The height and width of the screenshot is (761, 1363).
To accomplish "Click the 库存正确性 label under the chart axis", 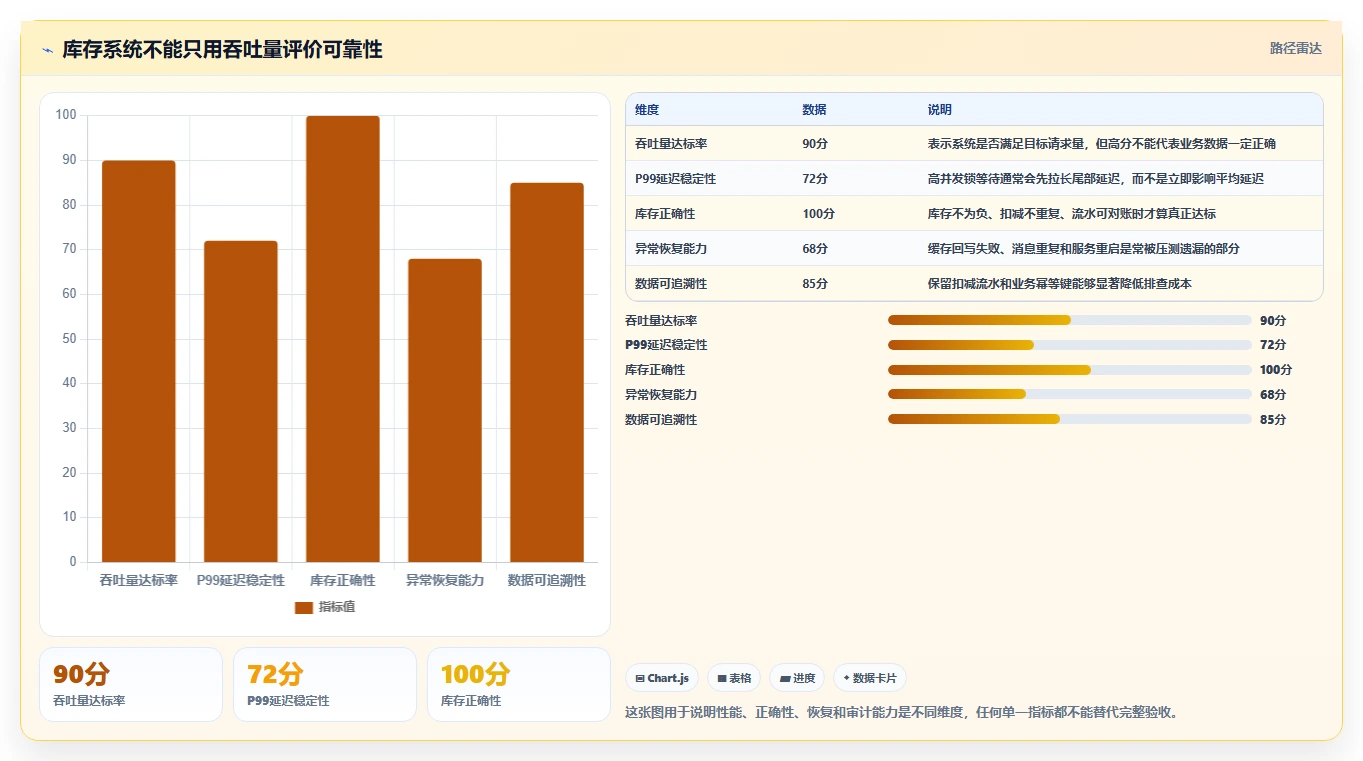I will point(343,581).
